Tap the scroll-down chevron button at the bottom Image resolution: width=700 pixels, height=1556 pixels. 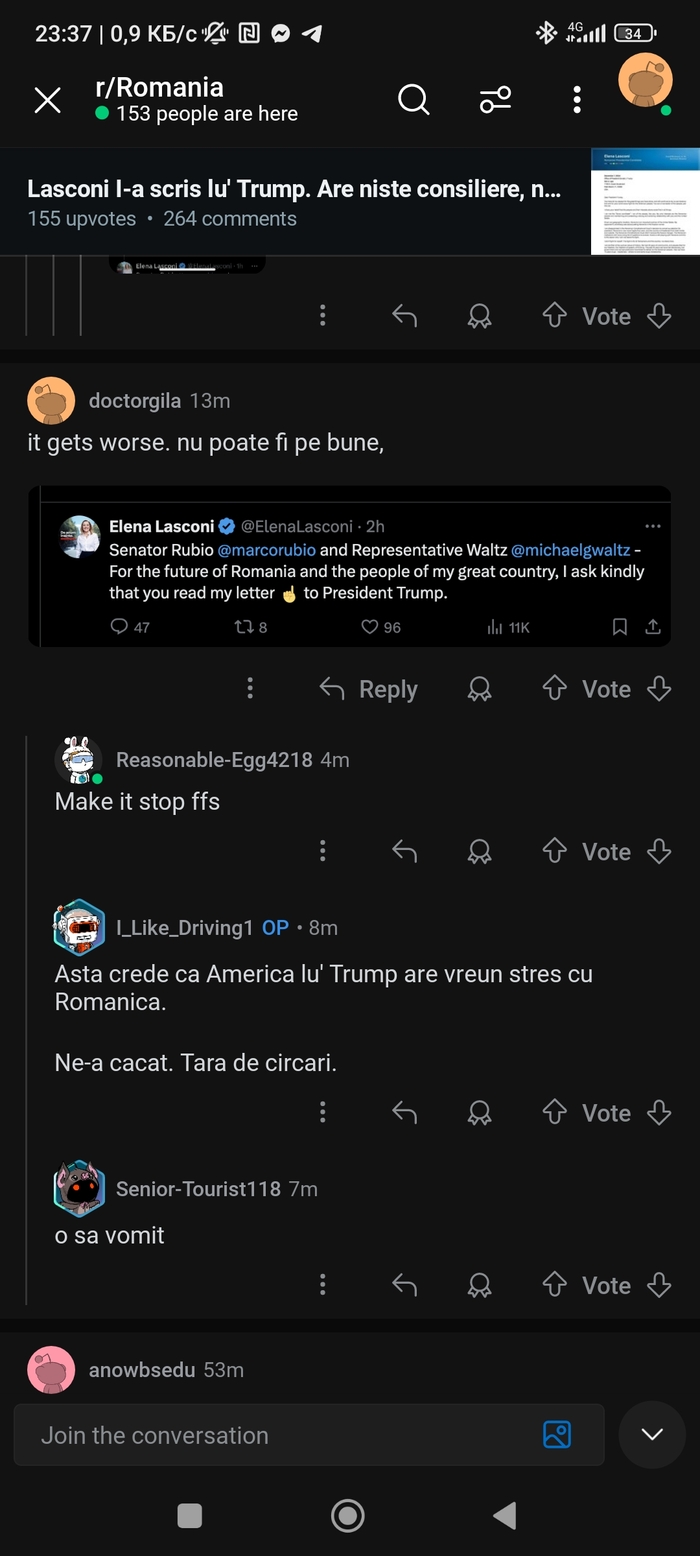click(x=652, y=1435)
